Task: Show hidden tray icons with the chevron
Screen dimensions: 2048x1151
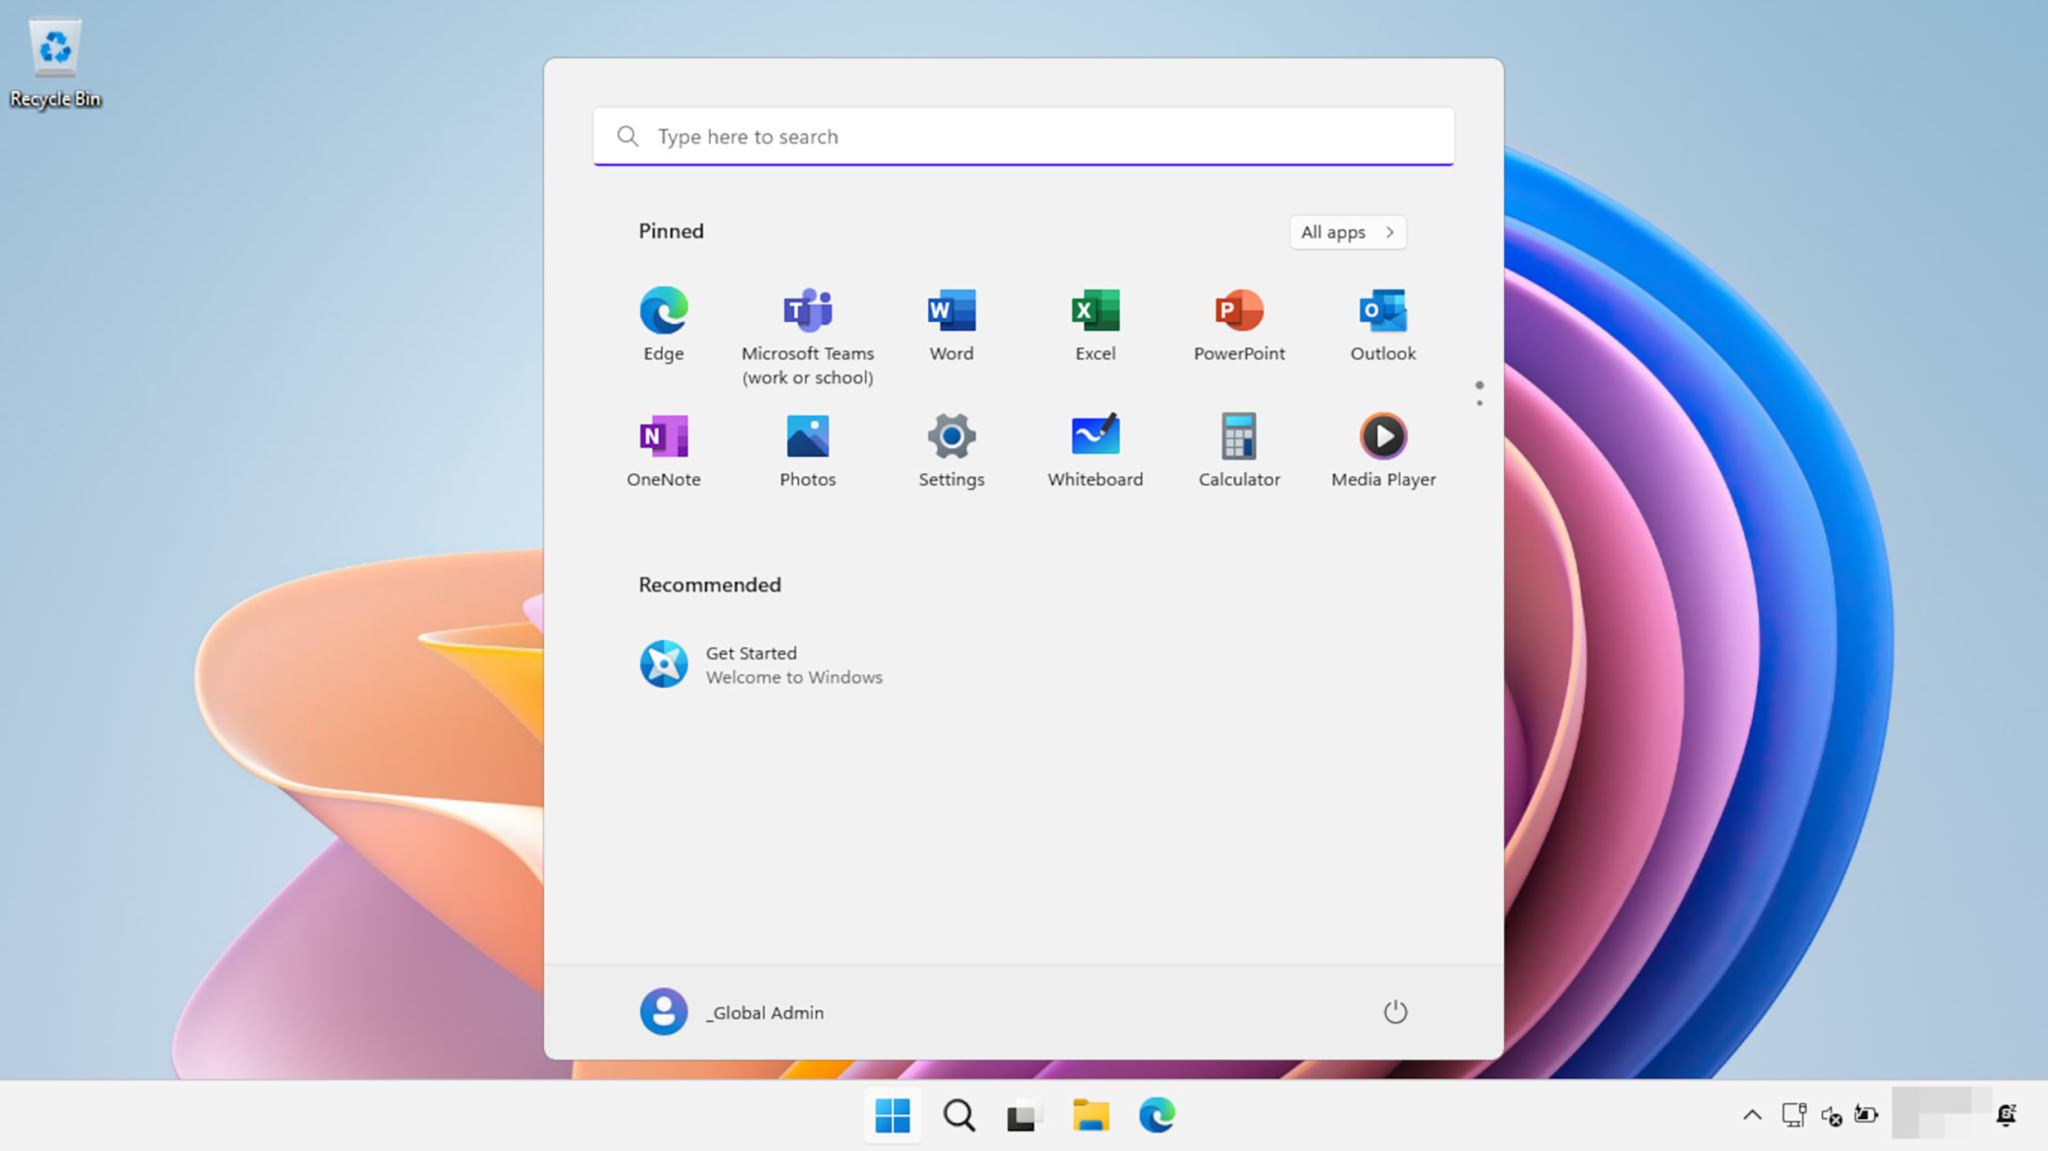Action: (1752, 1114)
